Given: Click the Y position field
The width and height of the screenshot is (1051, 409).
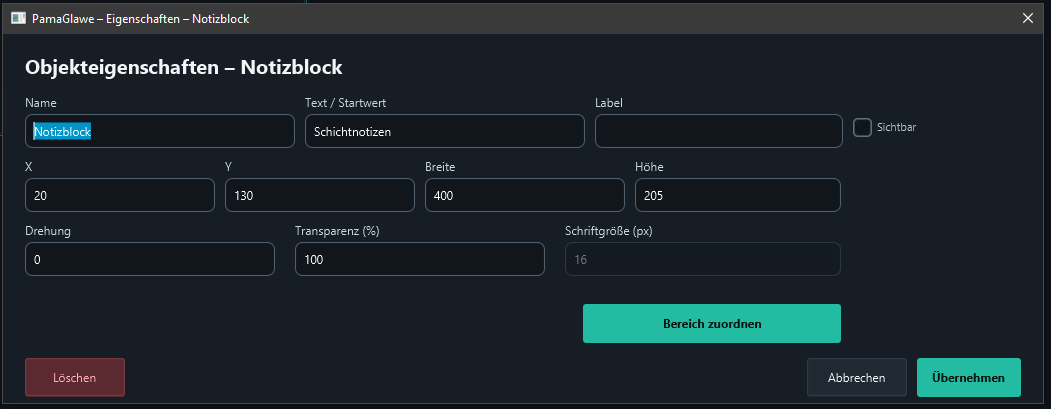Looking at the screenshot, I should click(x=320, y=195).
